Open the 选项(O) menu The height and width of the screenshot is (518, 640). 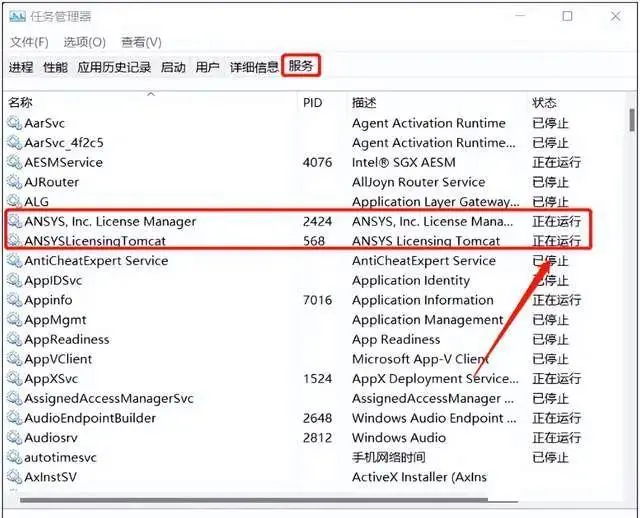coord(84,42)
